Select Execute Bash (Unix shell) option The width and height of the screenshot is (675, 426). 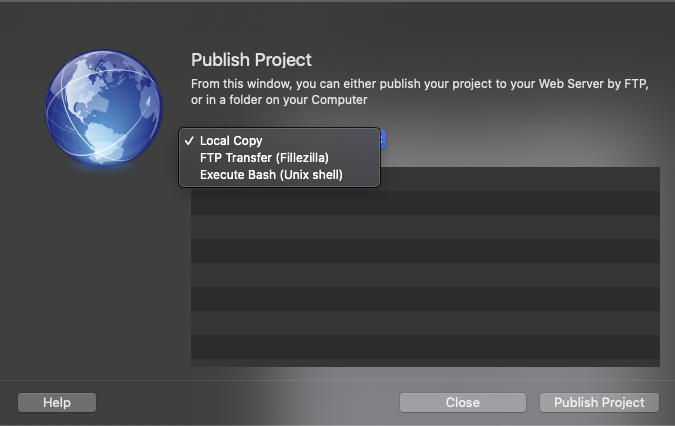[x=271, y=175]
